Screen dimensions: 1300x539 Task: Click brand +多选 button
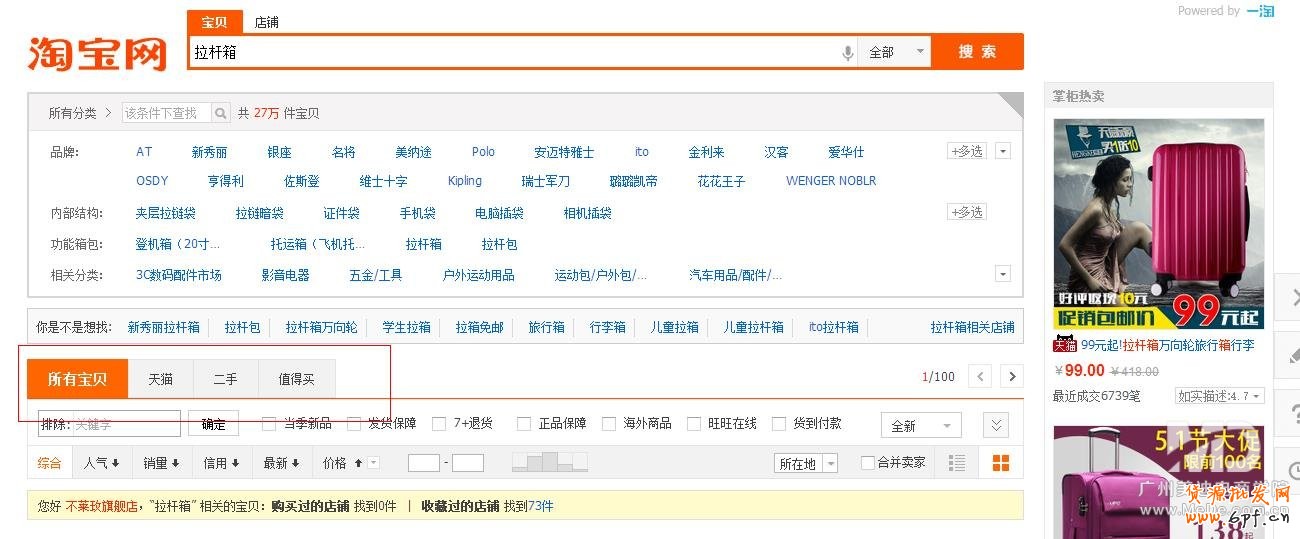click(966, 151)
